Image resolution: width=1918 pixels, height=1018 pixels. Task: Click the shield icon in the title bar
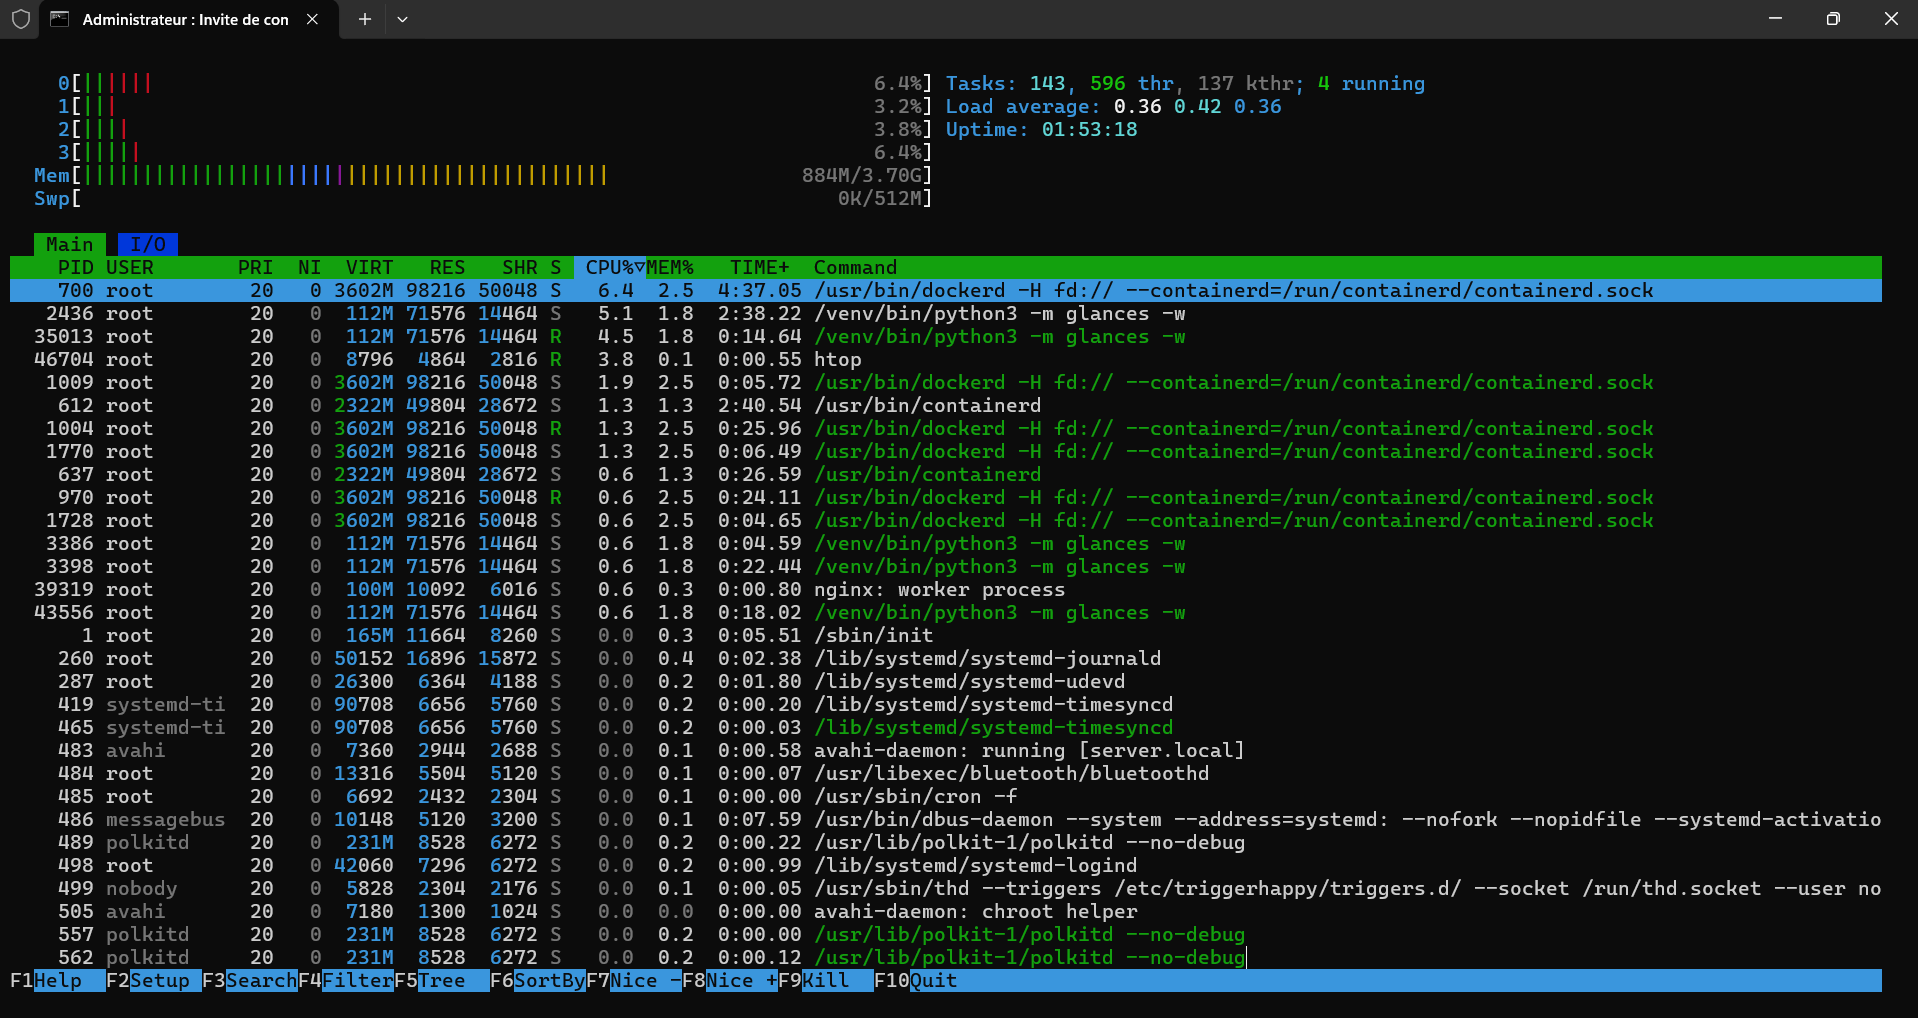(x=21, y=19)
